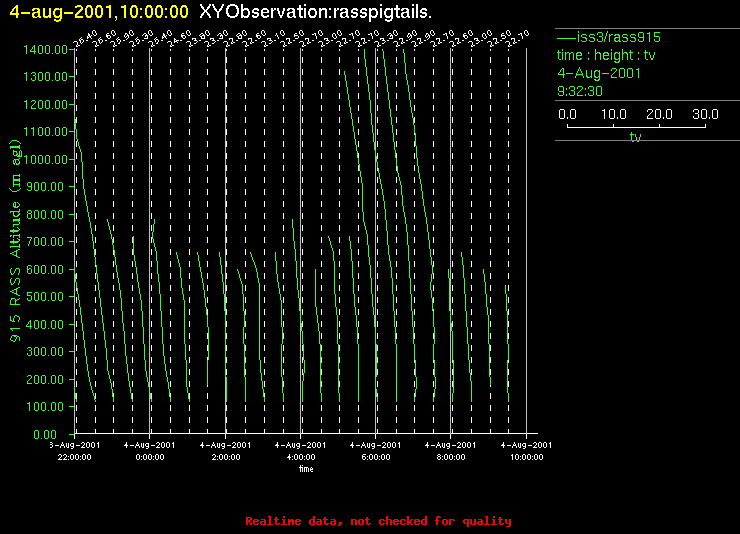Click the '100.00' altitude tick label
Image resolution: width=740 pixels, height=534 pixels.
point(45,407)
